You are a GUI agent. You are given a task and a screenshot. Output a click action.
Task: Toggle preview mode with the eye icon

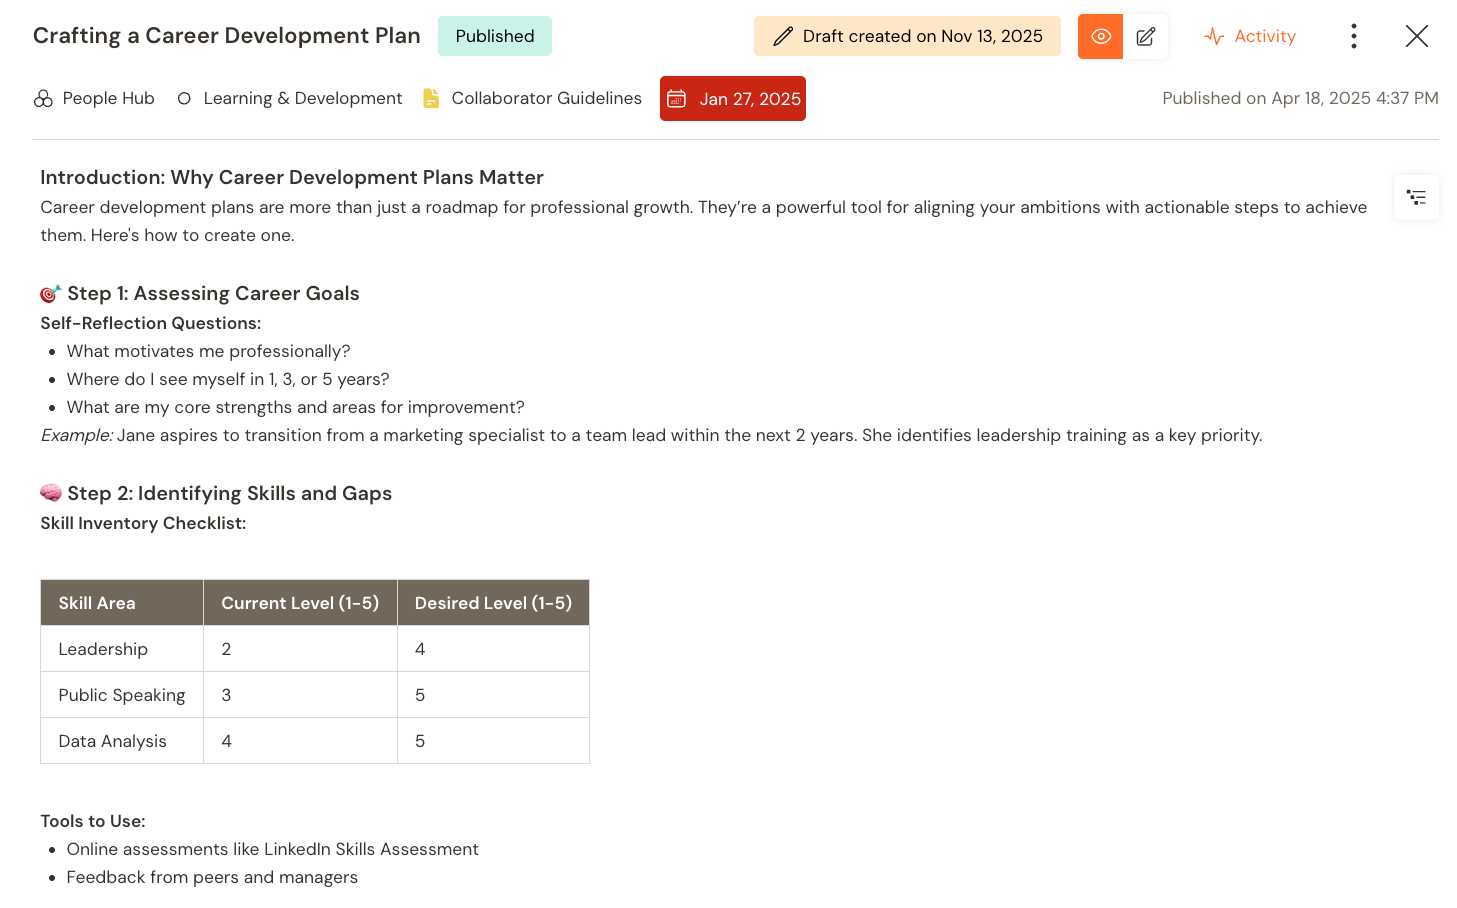pos(1100,35)
